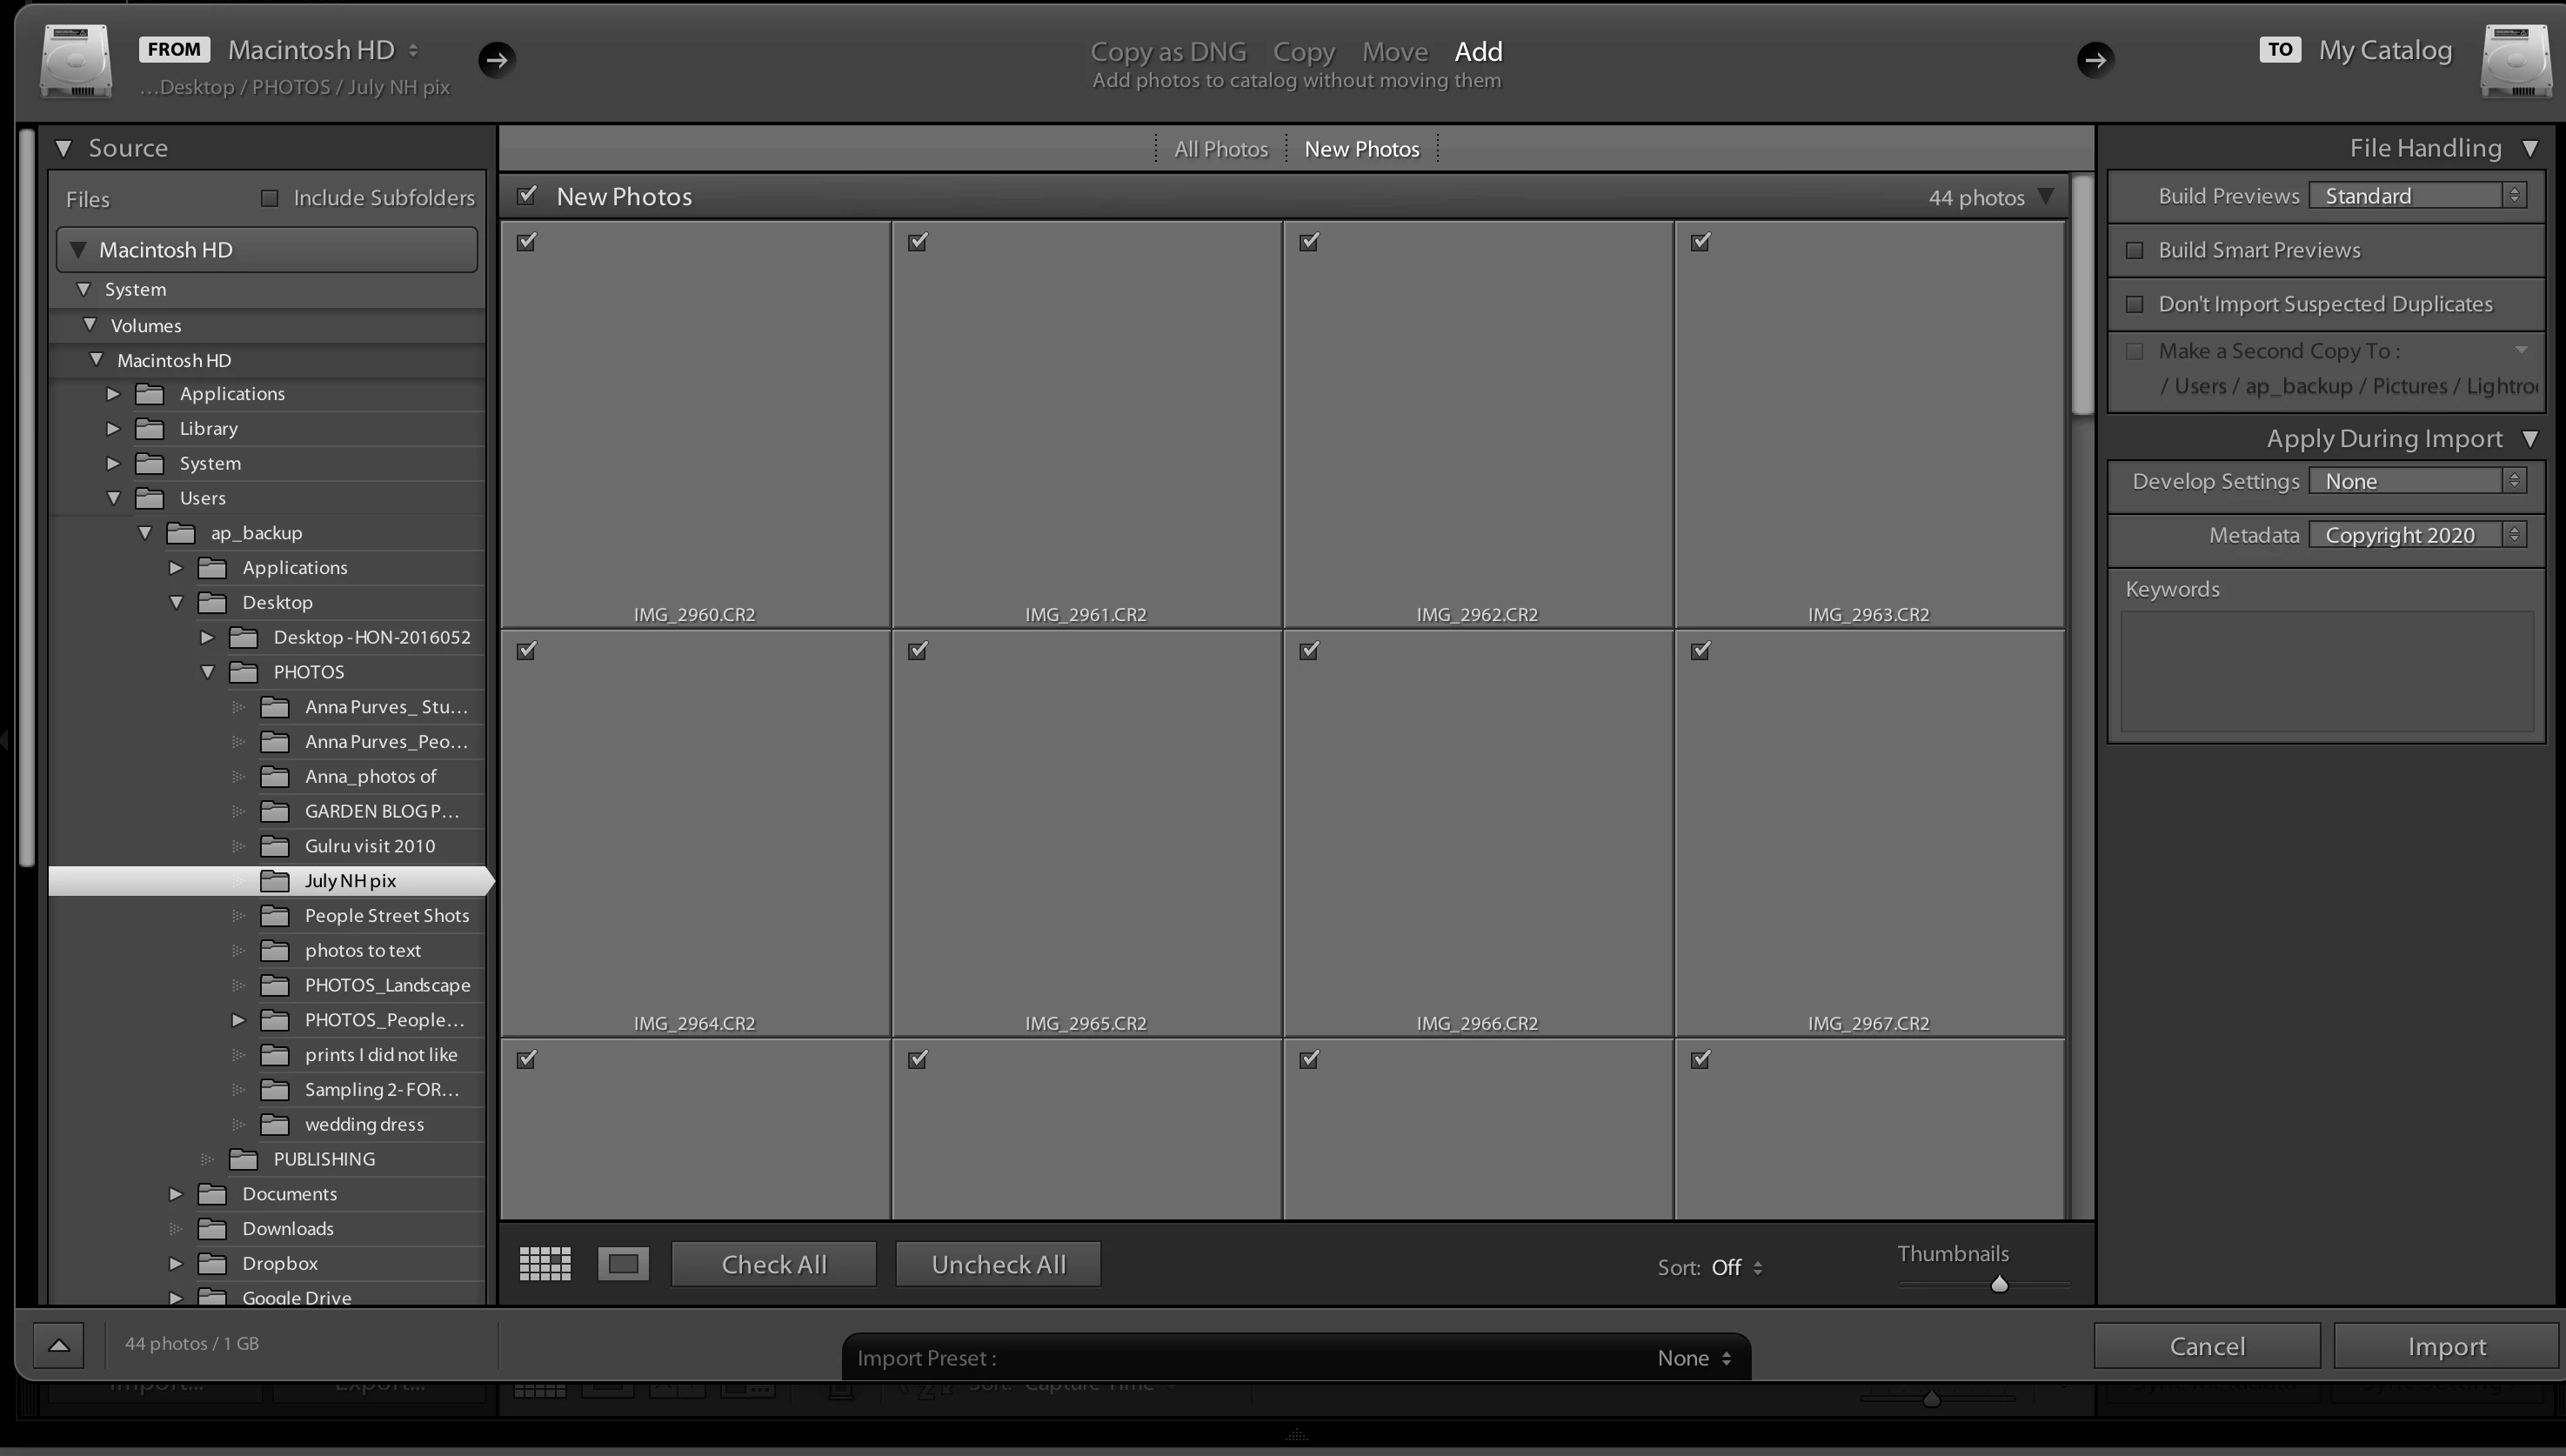This screenshot has height=1456, width=2566.
Task: Select Copy as DNG import mode
Action: tap(1168, 51)
